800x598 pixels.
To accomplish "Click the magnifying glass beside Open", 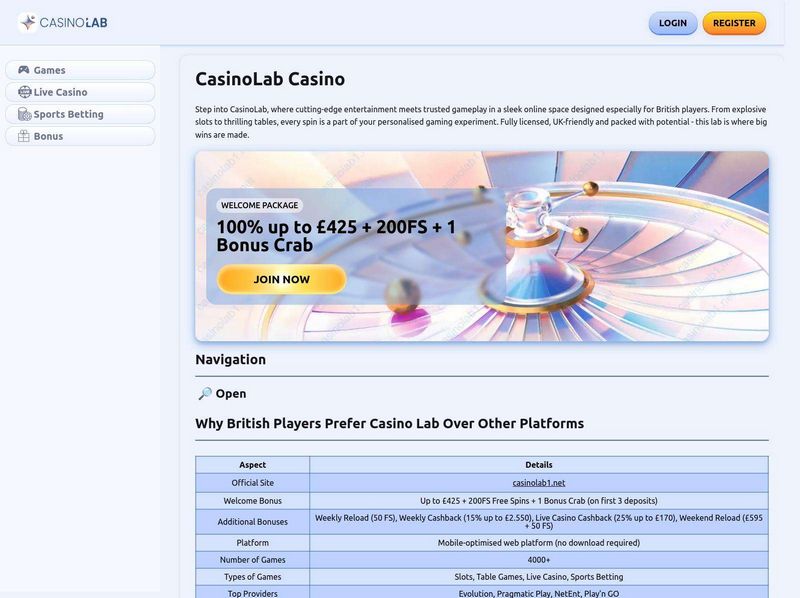I will click(205, 393).
